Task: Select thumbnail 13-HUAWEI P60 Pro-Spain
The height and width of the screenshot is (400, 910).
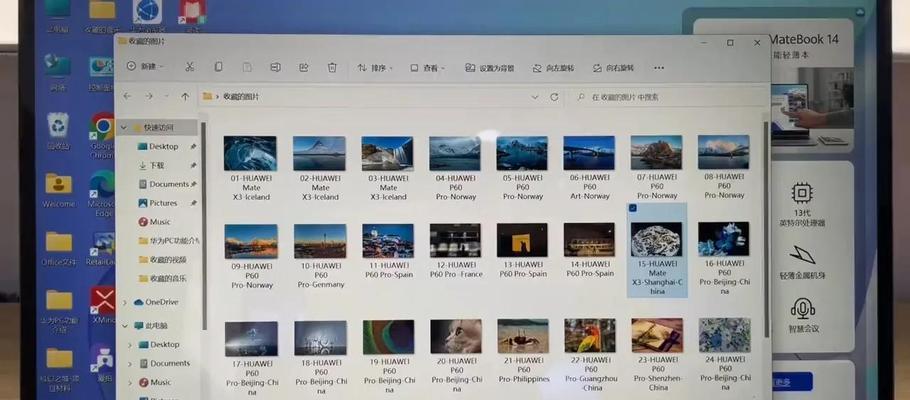Action: 522,240
